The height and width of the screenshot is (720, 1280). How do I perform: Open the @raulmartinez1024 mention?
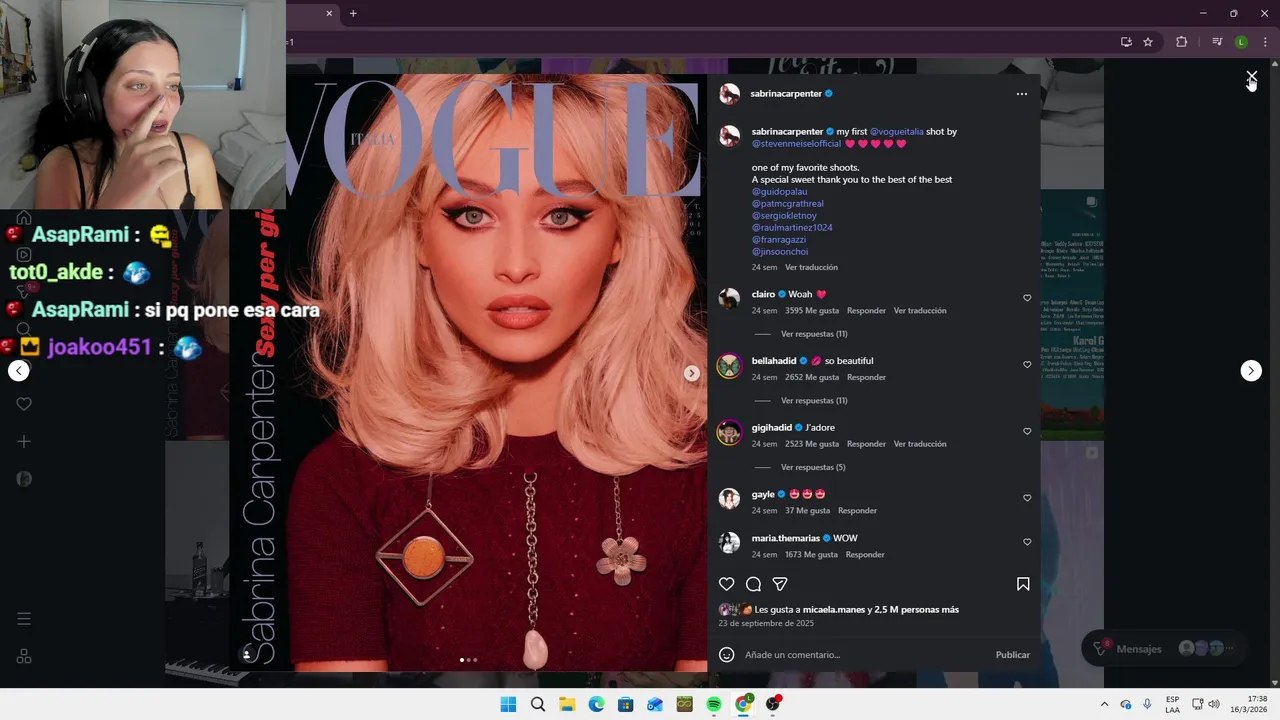pos(792,228)
